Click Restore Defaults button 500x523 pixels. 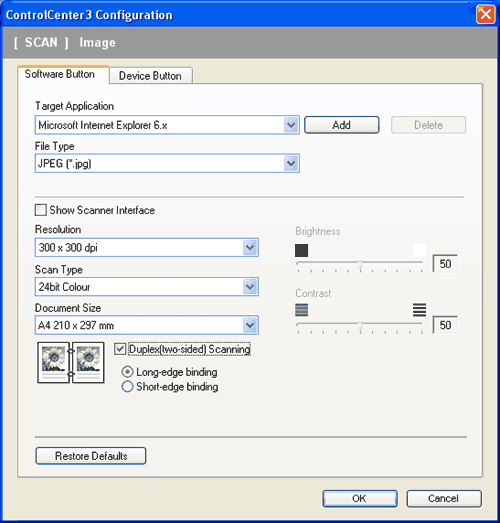click(x=91, y=456)
